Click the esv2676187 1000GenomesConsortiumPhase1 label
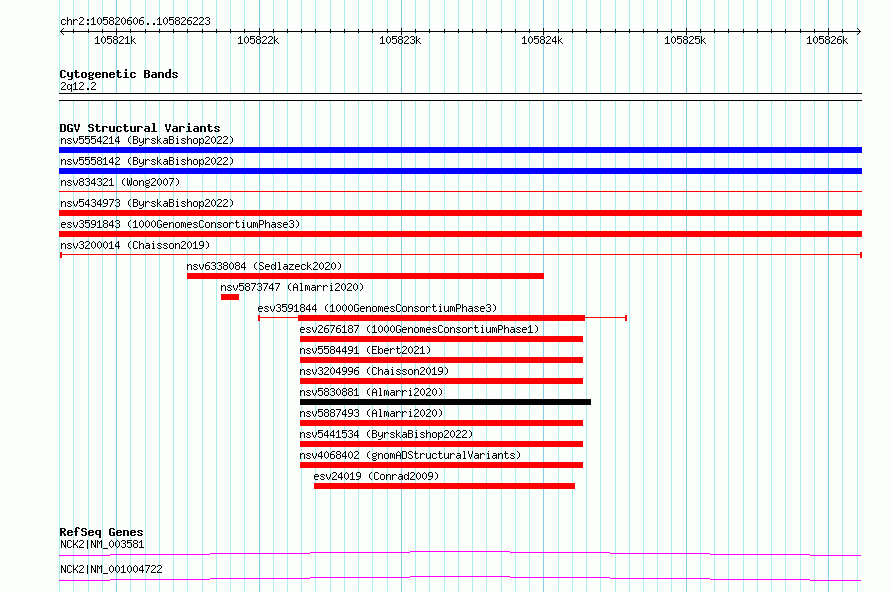 coord(419,329)
